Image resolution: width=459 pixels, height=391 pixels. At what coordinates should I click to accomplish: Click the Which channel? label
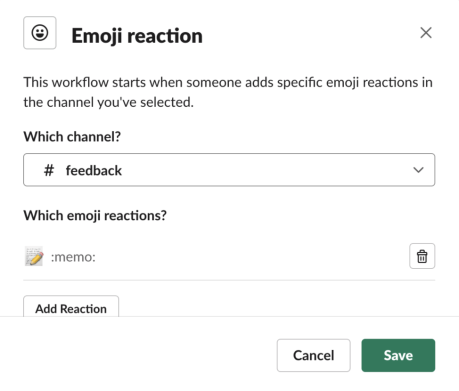pos(72,137)
